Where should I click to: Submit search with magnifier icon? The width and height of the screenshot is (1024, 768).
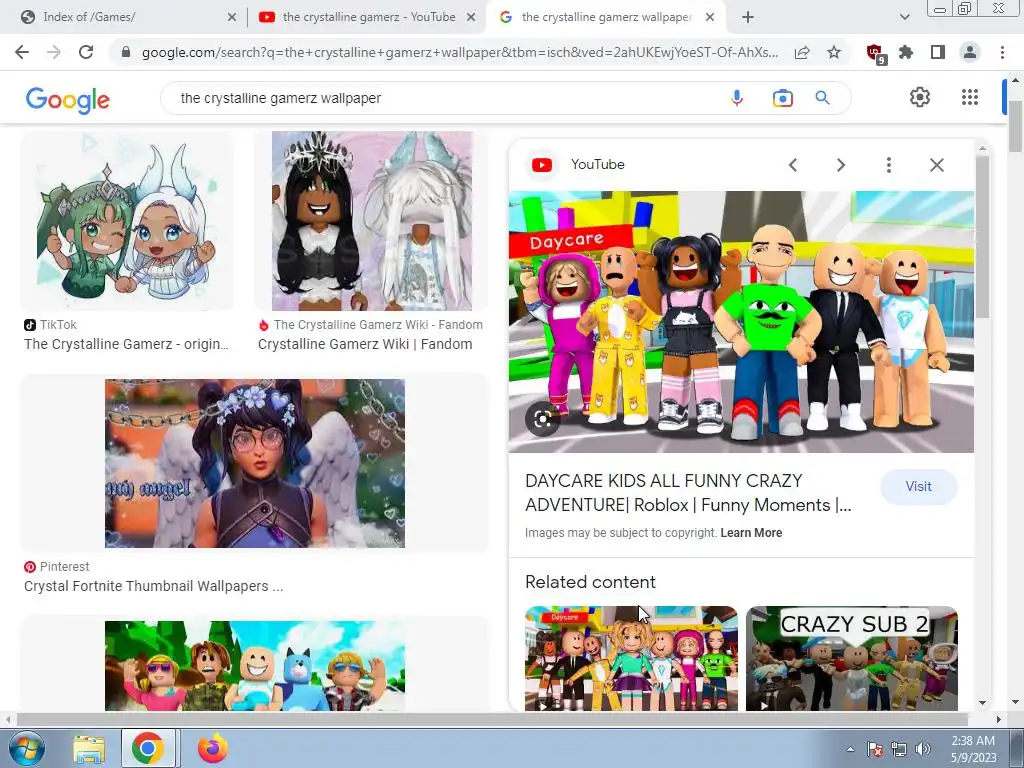pyautogui.click(x=823, y=98)
